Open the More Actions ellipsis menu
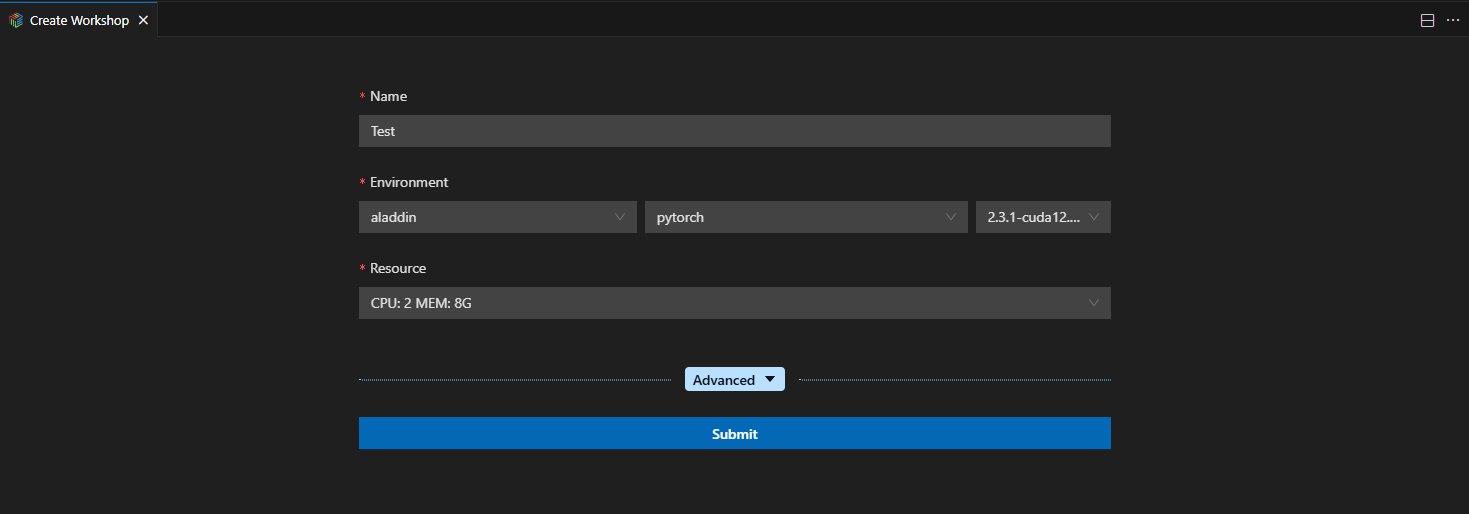 pos(1453,21)
